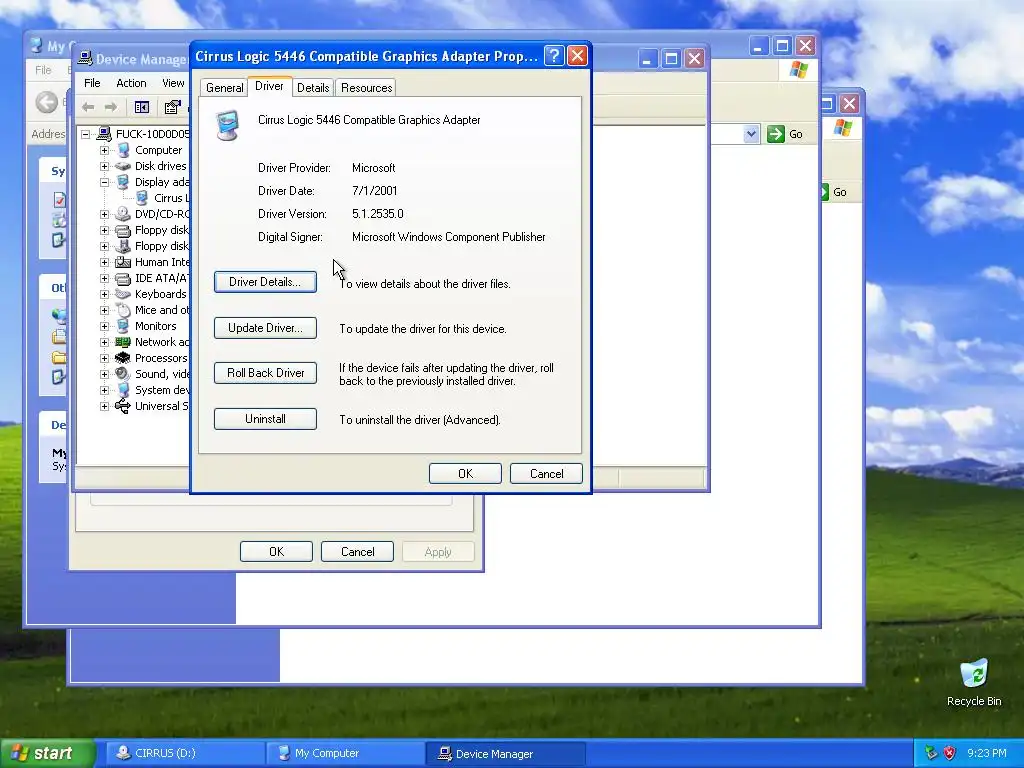Select the Processors icon
Viewport: 1024px width, 768px height.
pyautogui.click(x=123, y=359)
